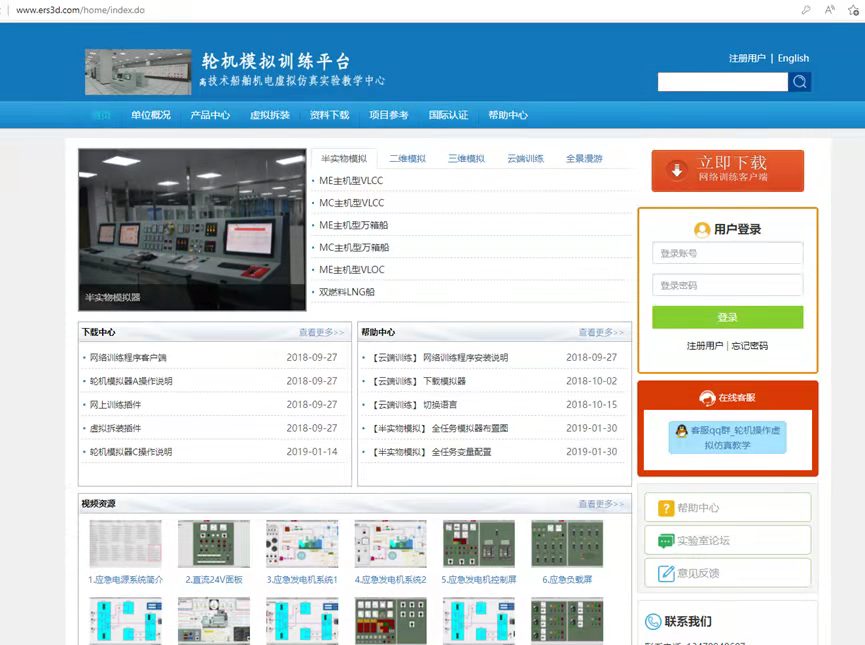Click the green chat bubble 实验室论坛 icon
This screenshot has width=865, height=645.
(666, 541)
